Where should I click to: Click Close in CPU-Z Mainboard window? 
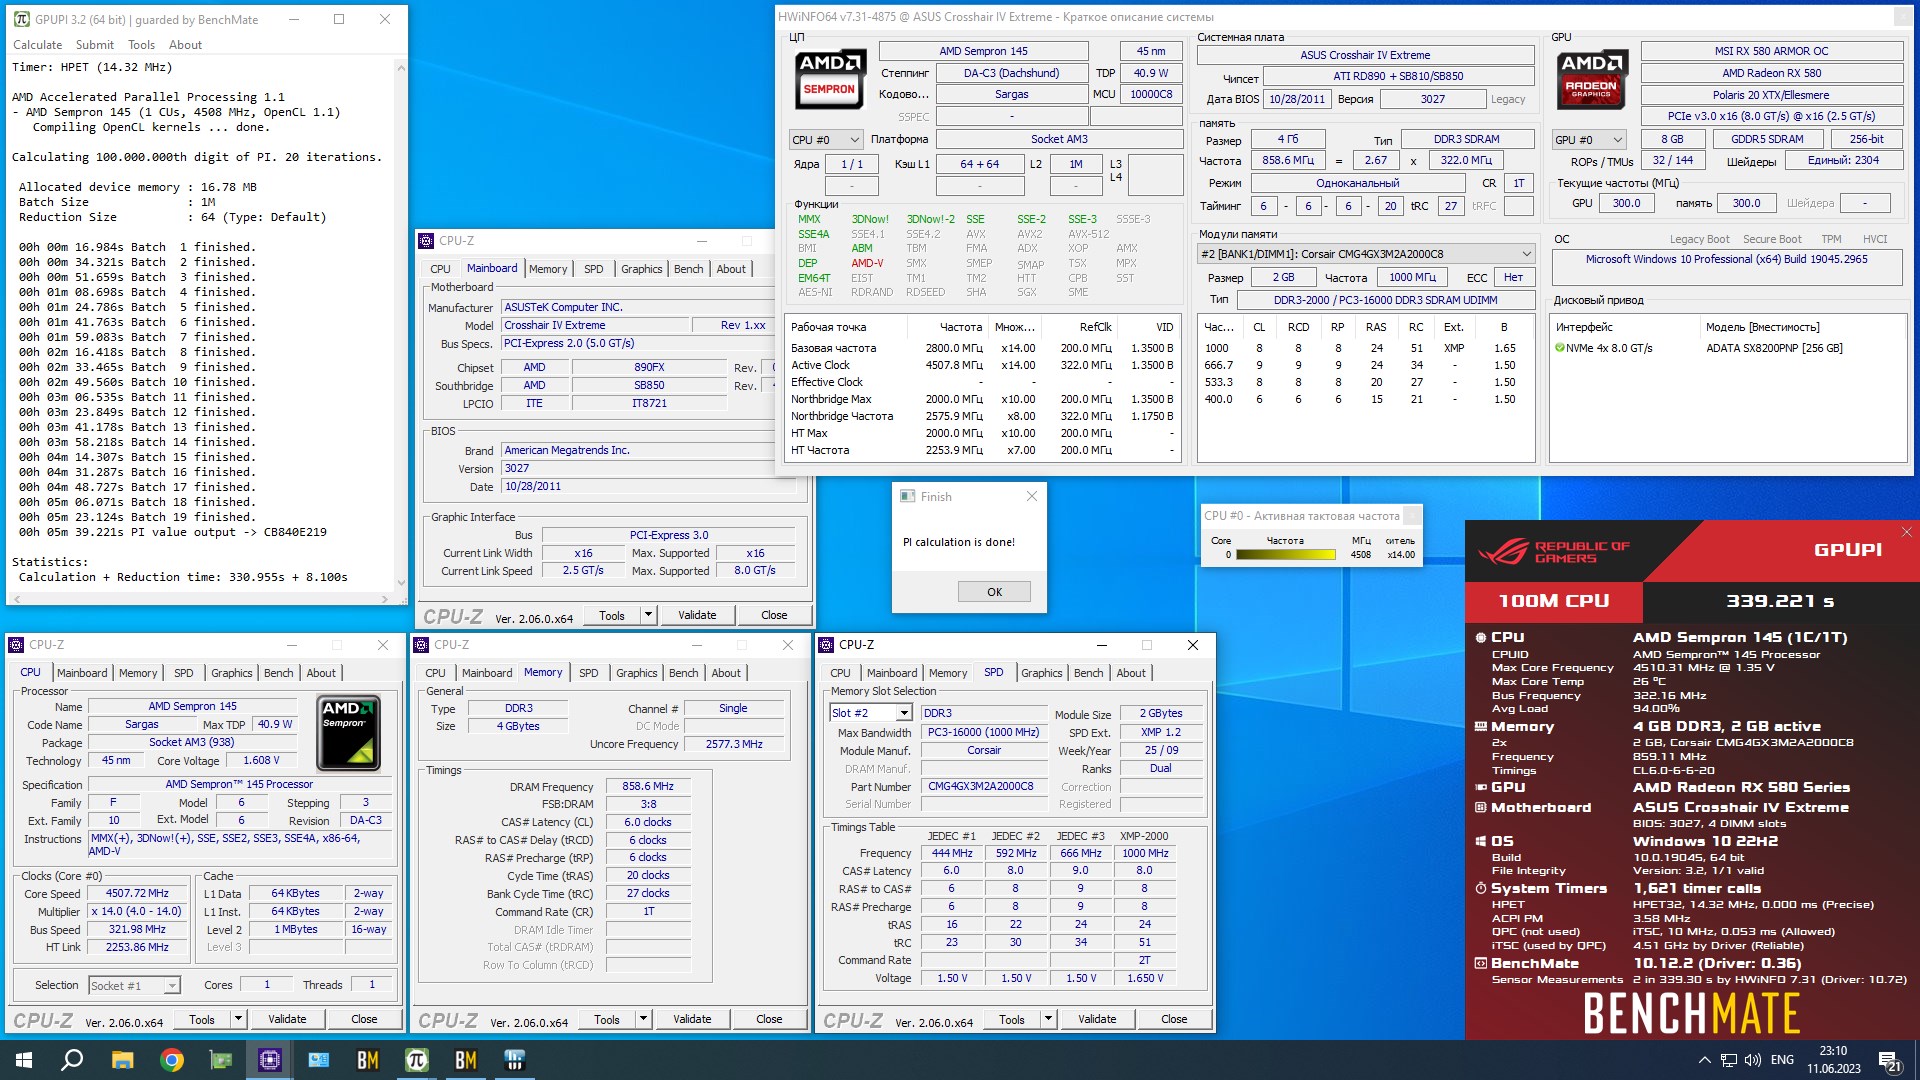point(774,615)
